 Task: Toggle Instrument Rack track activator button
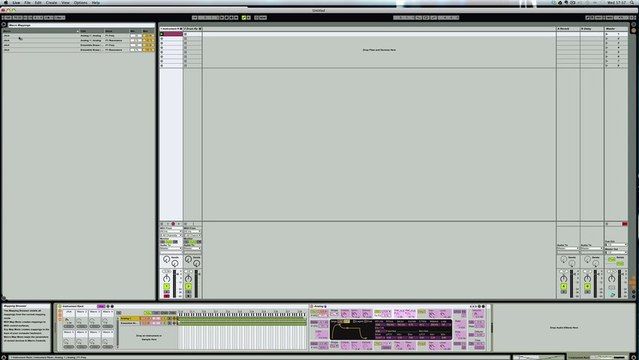(167, 287)
